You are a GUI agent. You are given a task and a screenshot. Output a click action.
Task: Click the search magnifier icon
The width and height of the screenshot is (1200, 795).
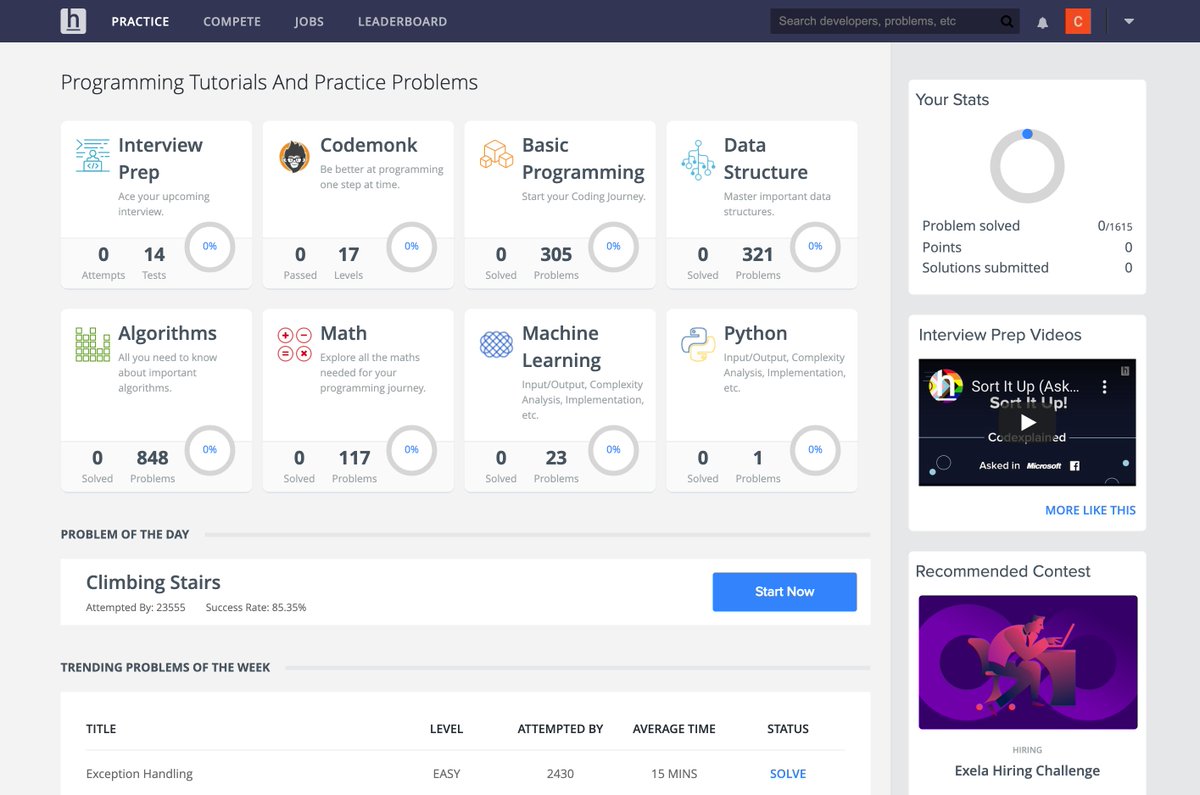point(1007,21)
